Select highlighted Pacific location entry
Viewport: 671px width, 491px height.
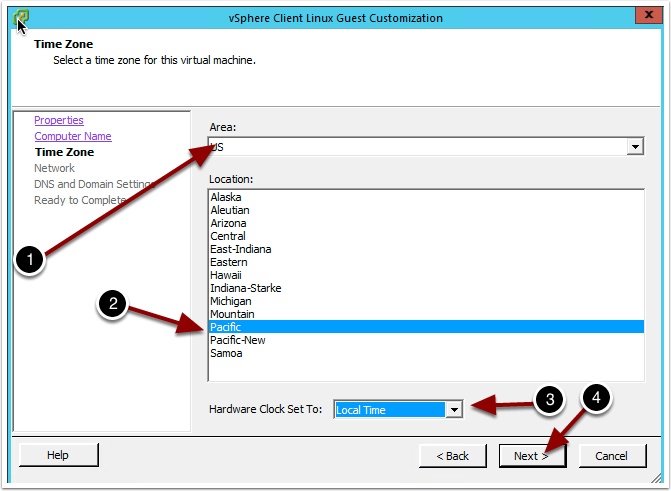pos(426,327)
